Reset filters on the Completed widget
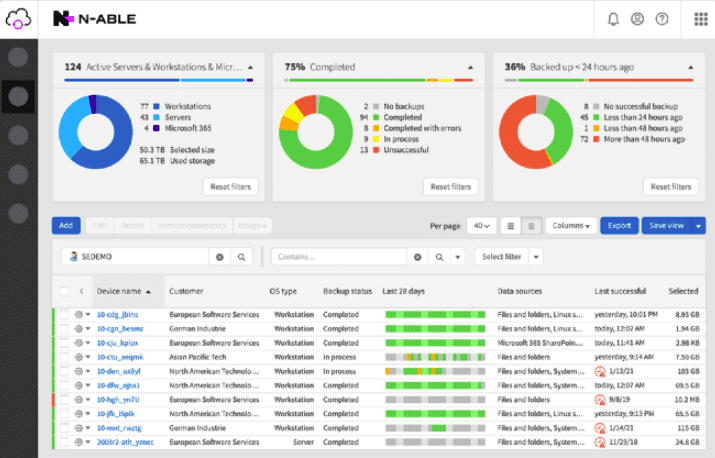 pos(451,187)
